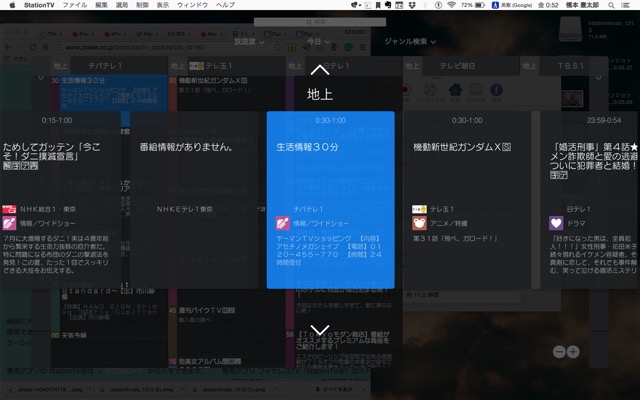Expand the 今日 date dropdown
This screenshot has height=400, width=640.
[318, 41]
